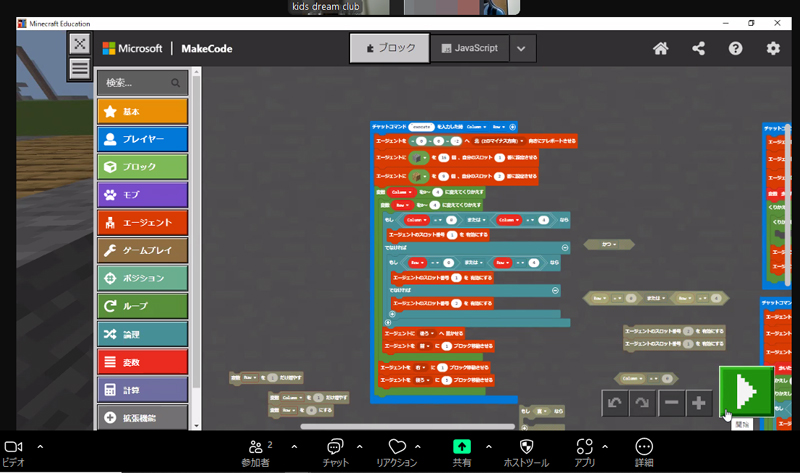
Task: Open the 拡張機能 extensions category
Action: point(143,418)
